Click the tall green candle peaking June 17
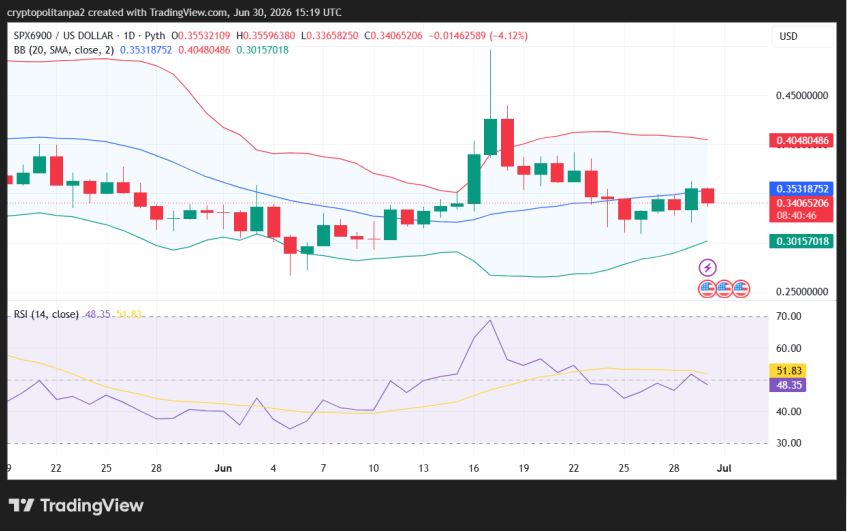Image resolution: width=847 pixels, height=531 pixels. [x=490, y=137]
